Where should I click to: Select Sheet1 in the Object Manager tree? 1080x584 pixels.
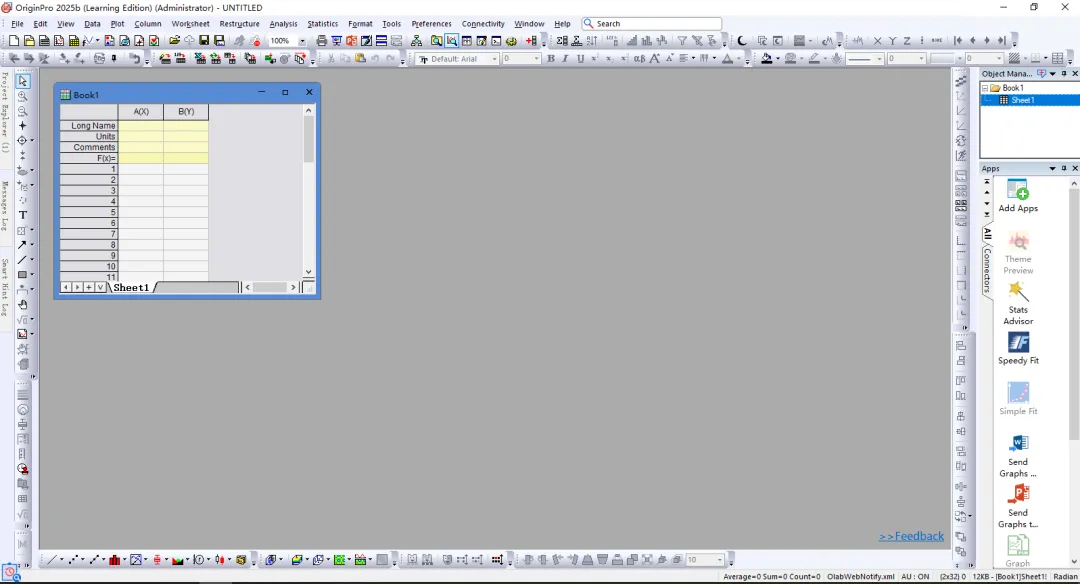(x=1022, y=101)
